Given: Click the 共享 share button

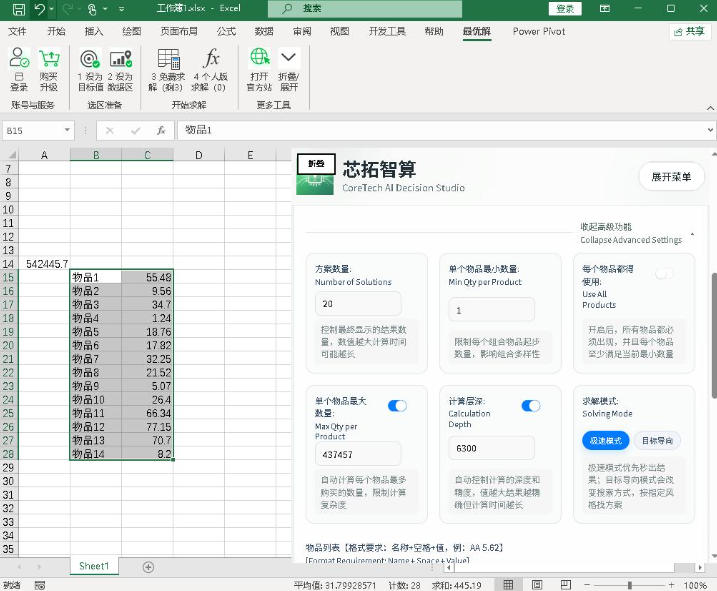Looking at the screenshot, I should click(690, 32).
